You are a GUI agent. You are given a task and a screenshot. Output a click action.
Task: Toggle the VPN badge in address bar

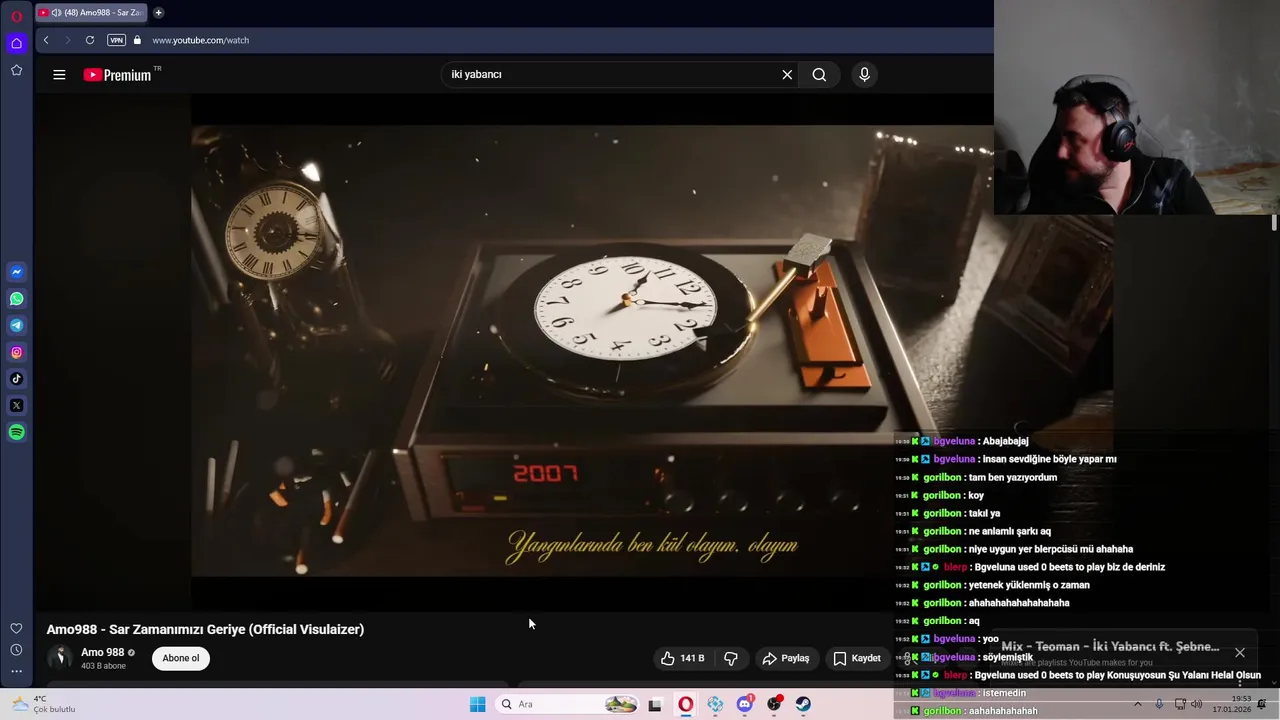[x=116, y=40]
